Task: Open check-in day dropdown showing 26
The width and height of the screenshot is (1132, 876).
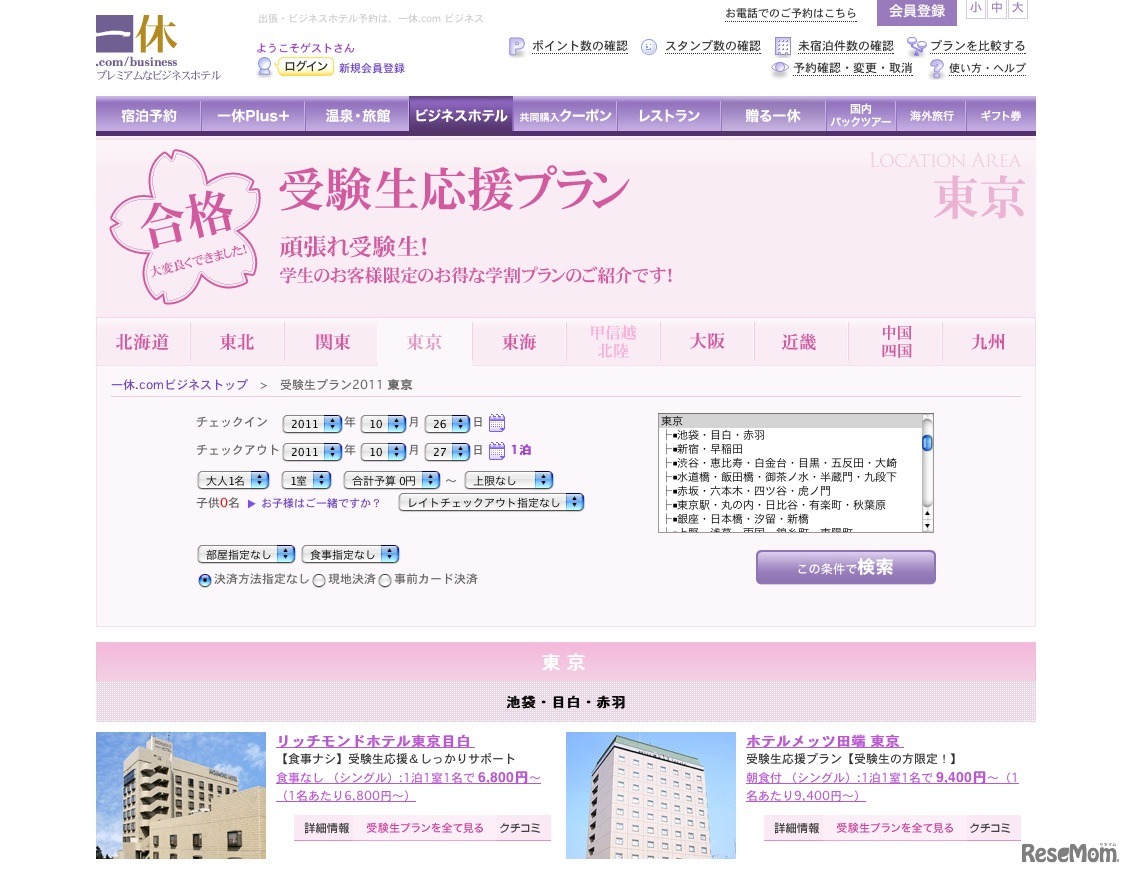Action: pos(448,423)
